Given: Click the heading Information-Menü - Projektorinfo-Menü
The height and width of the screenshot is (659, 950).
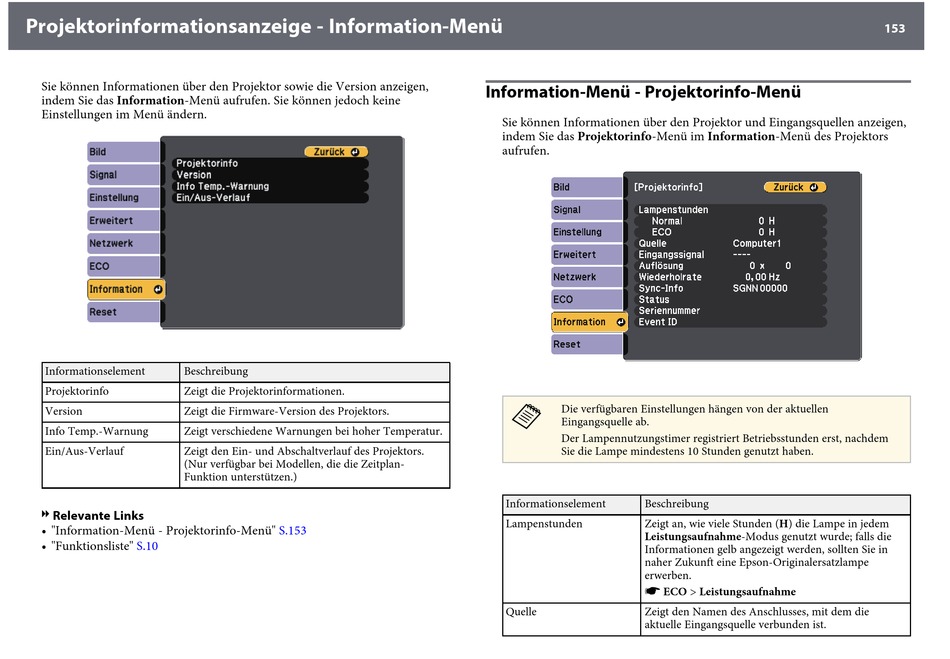Looking at the screenshot, I should point(643,92).
